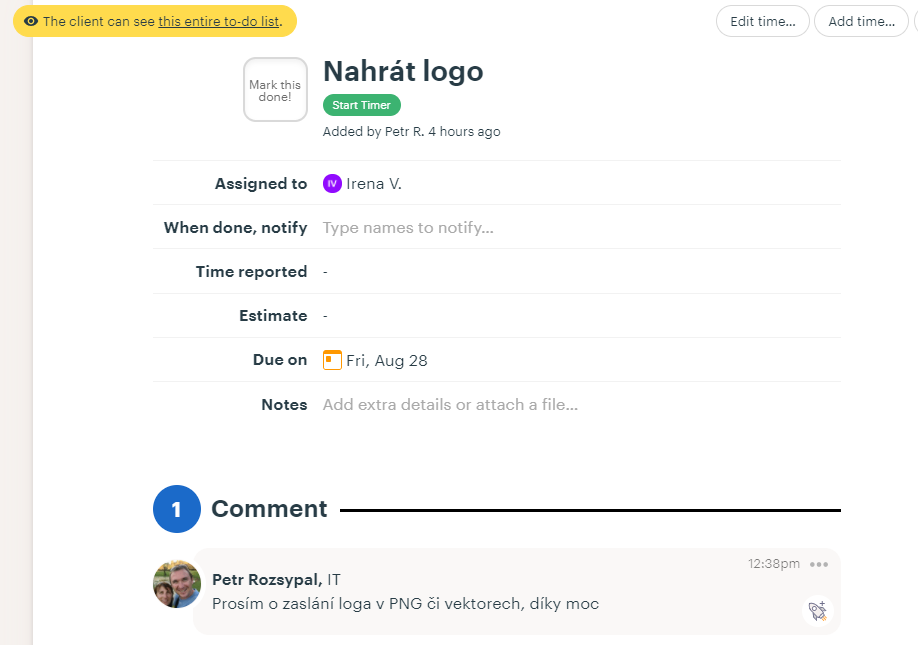Click the blue comment count circle
The width and height of the screenshot is (918, 645).
point(177,509)
